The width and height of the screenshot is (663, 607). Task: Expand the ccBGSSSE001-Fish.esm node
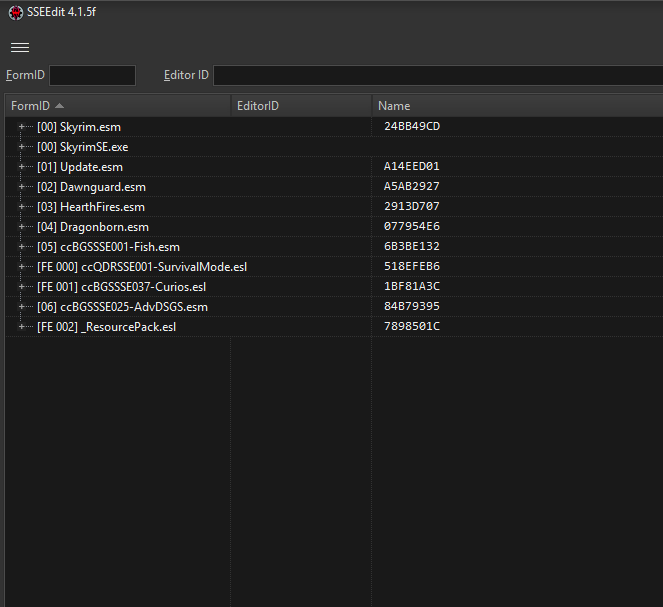click(x=21, y=246)
